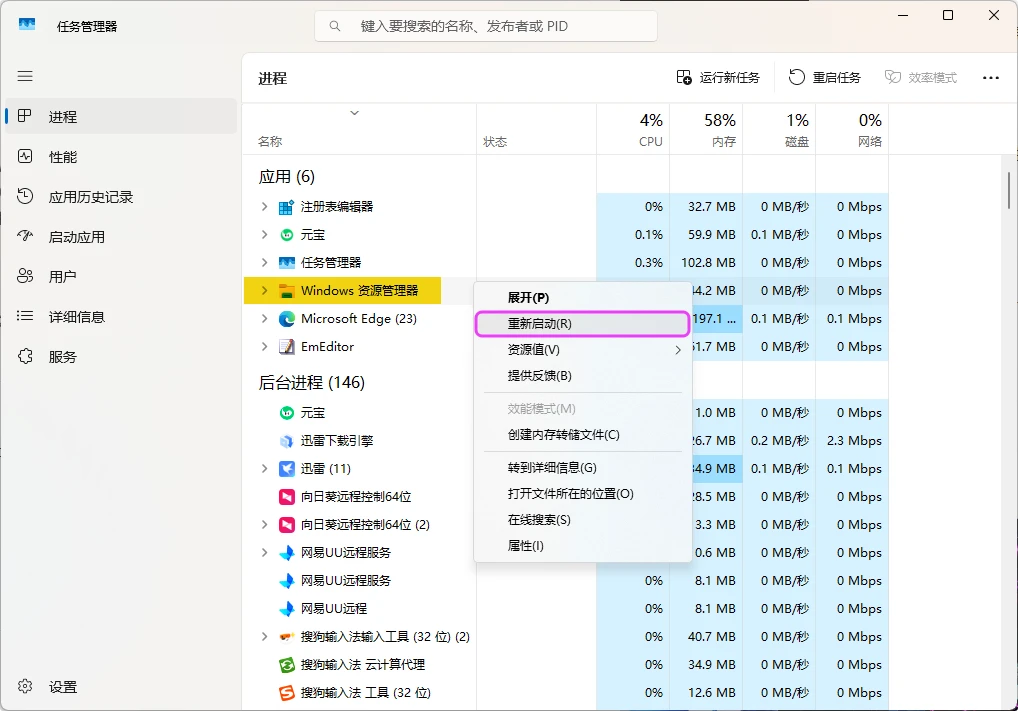Select the 后台进程 (146) group heading

(312, 382)
